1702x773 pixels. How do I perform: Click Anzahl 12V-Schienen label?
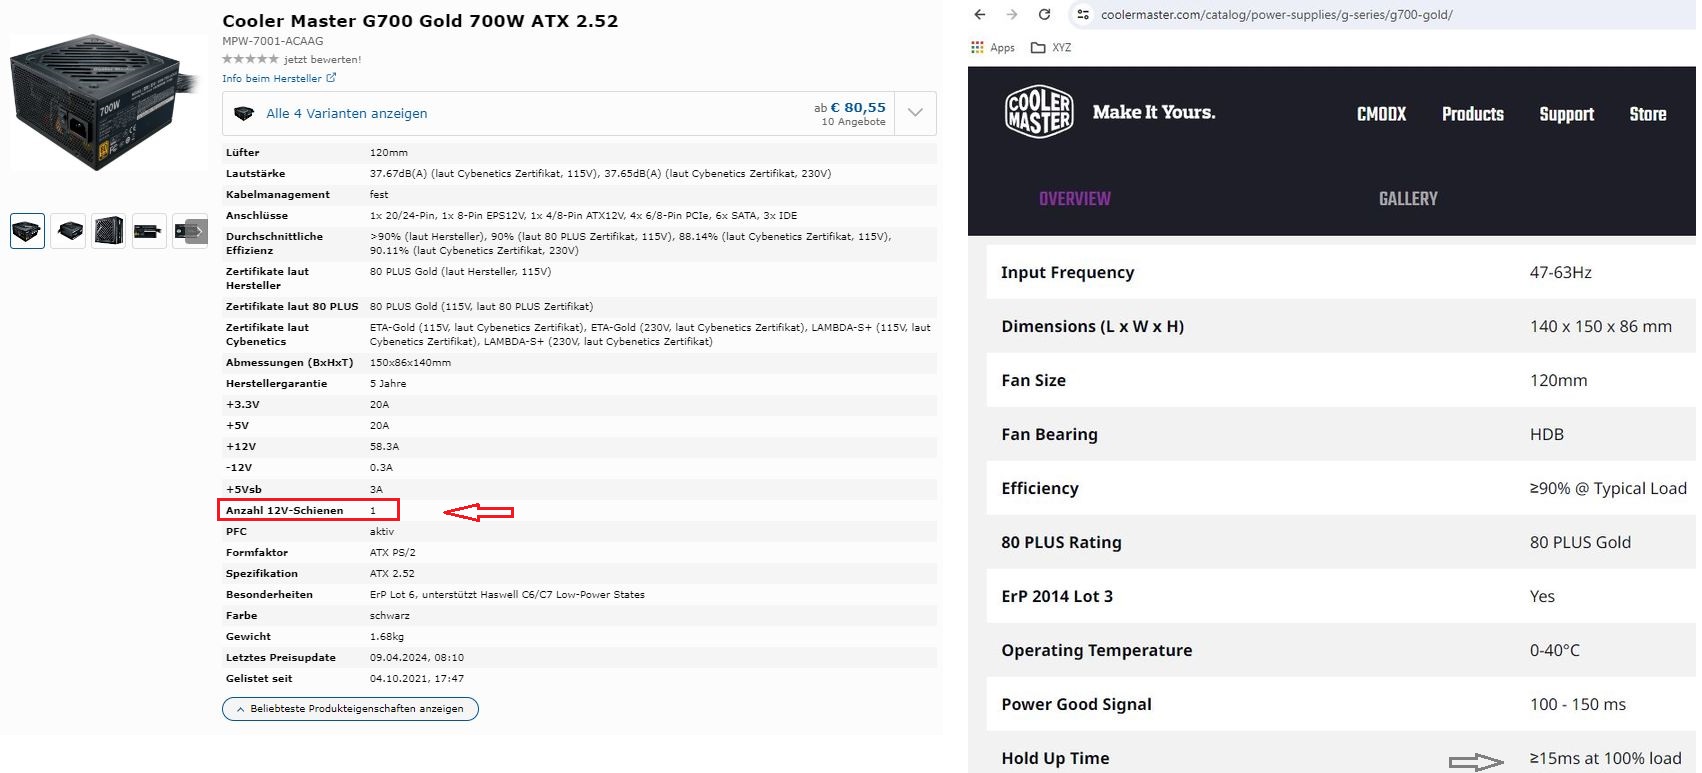(x=284, y=510)
